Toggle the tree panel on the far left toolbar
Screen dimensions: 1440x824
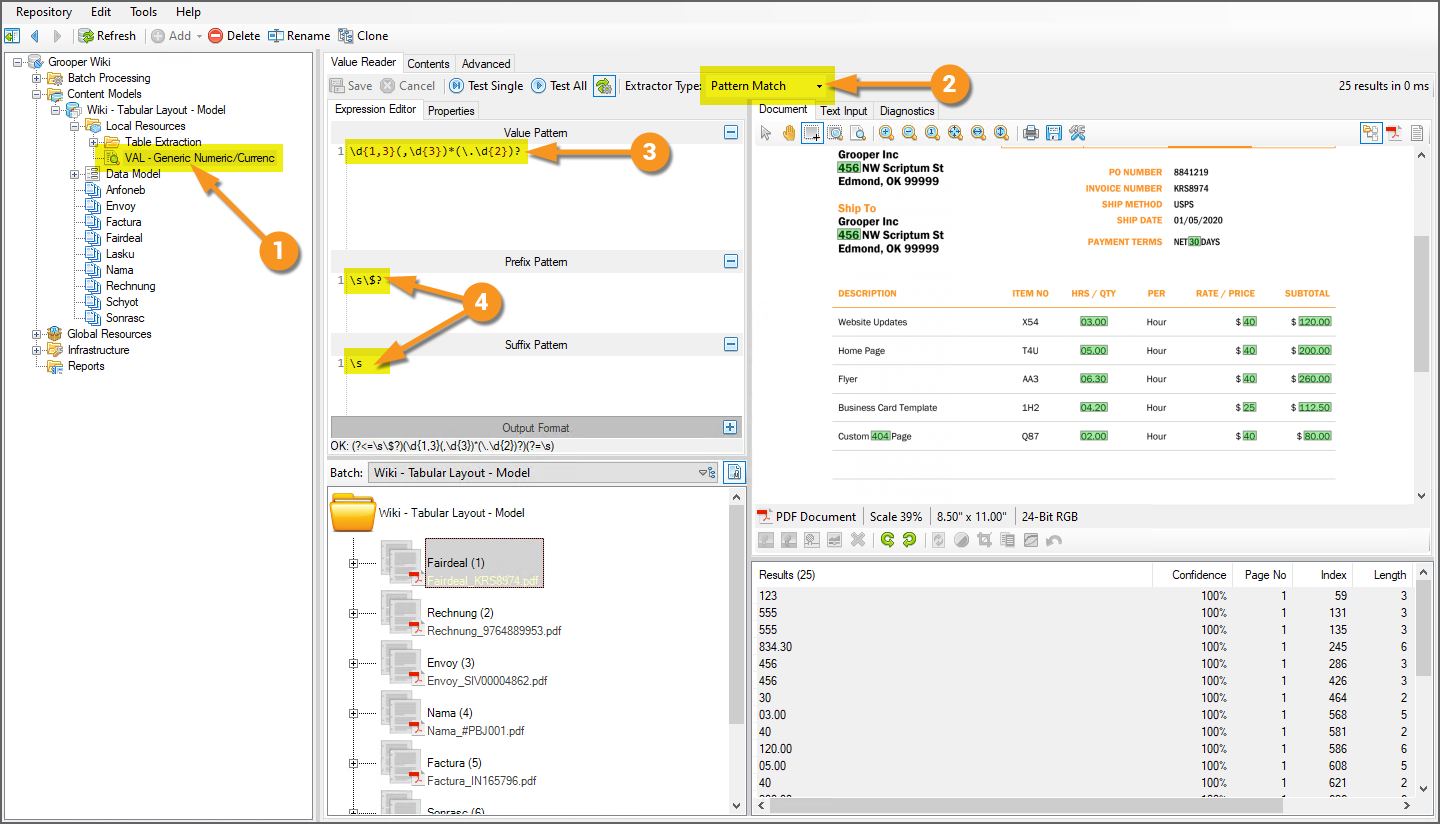click(x=13, y=36)
